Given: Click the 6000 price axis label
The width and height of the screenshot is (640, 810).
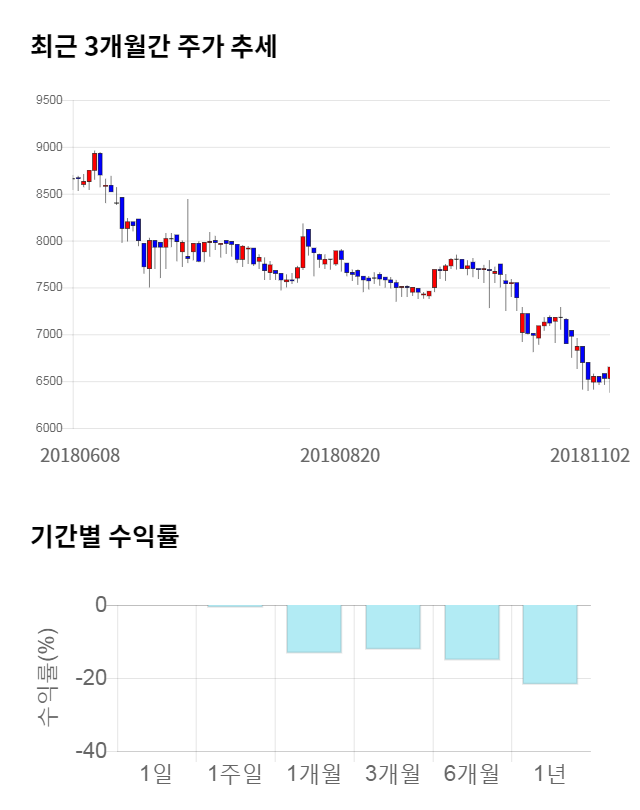Looking at the screenshot, I should click(48, 428).
